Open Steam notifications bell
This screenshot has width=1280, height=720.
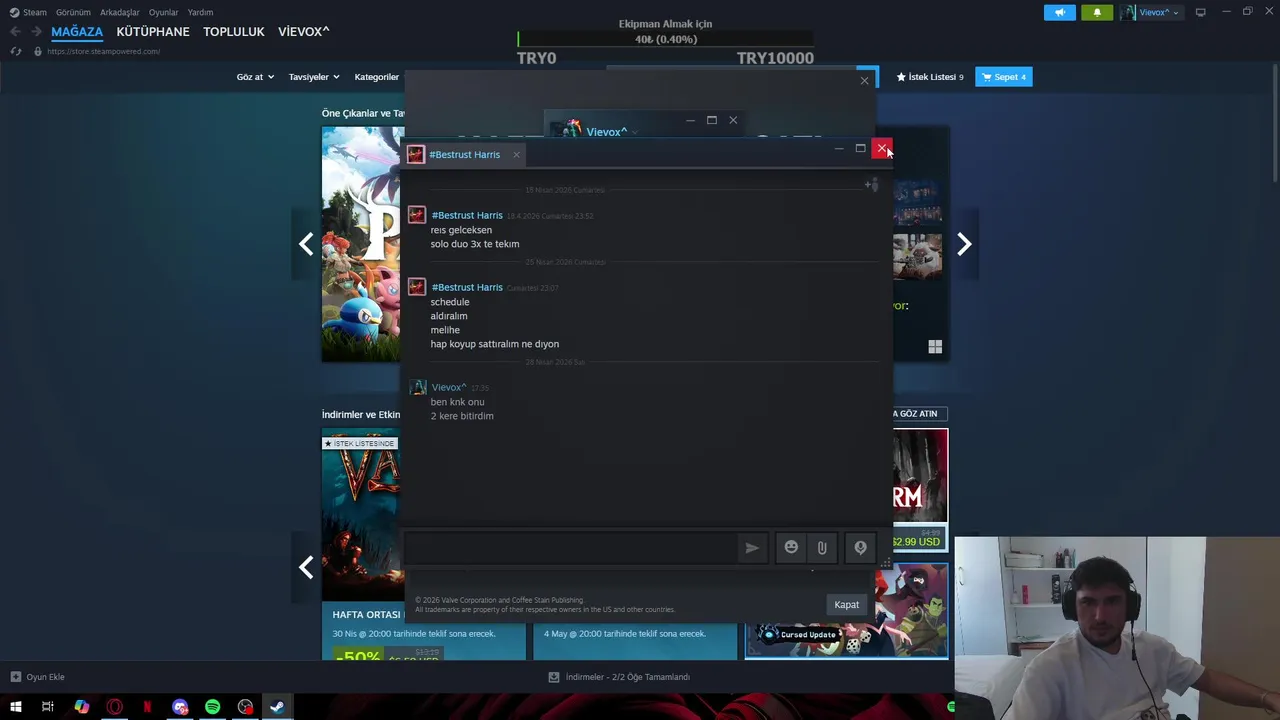(1097, 12)
